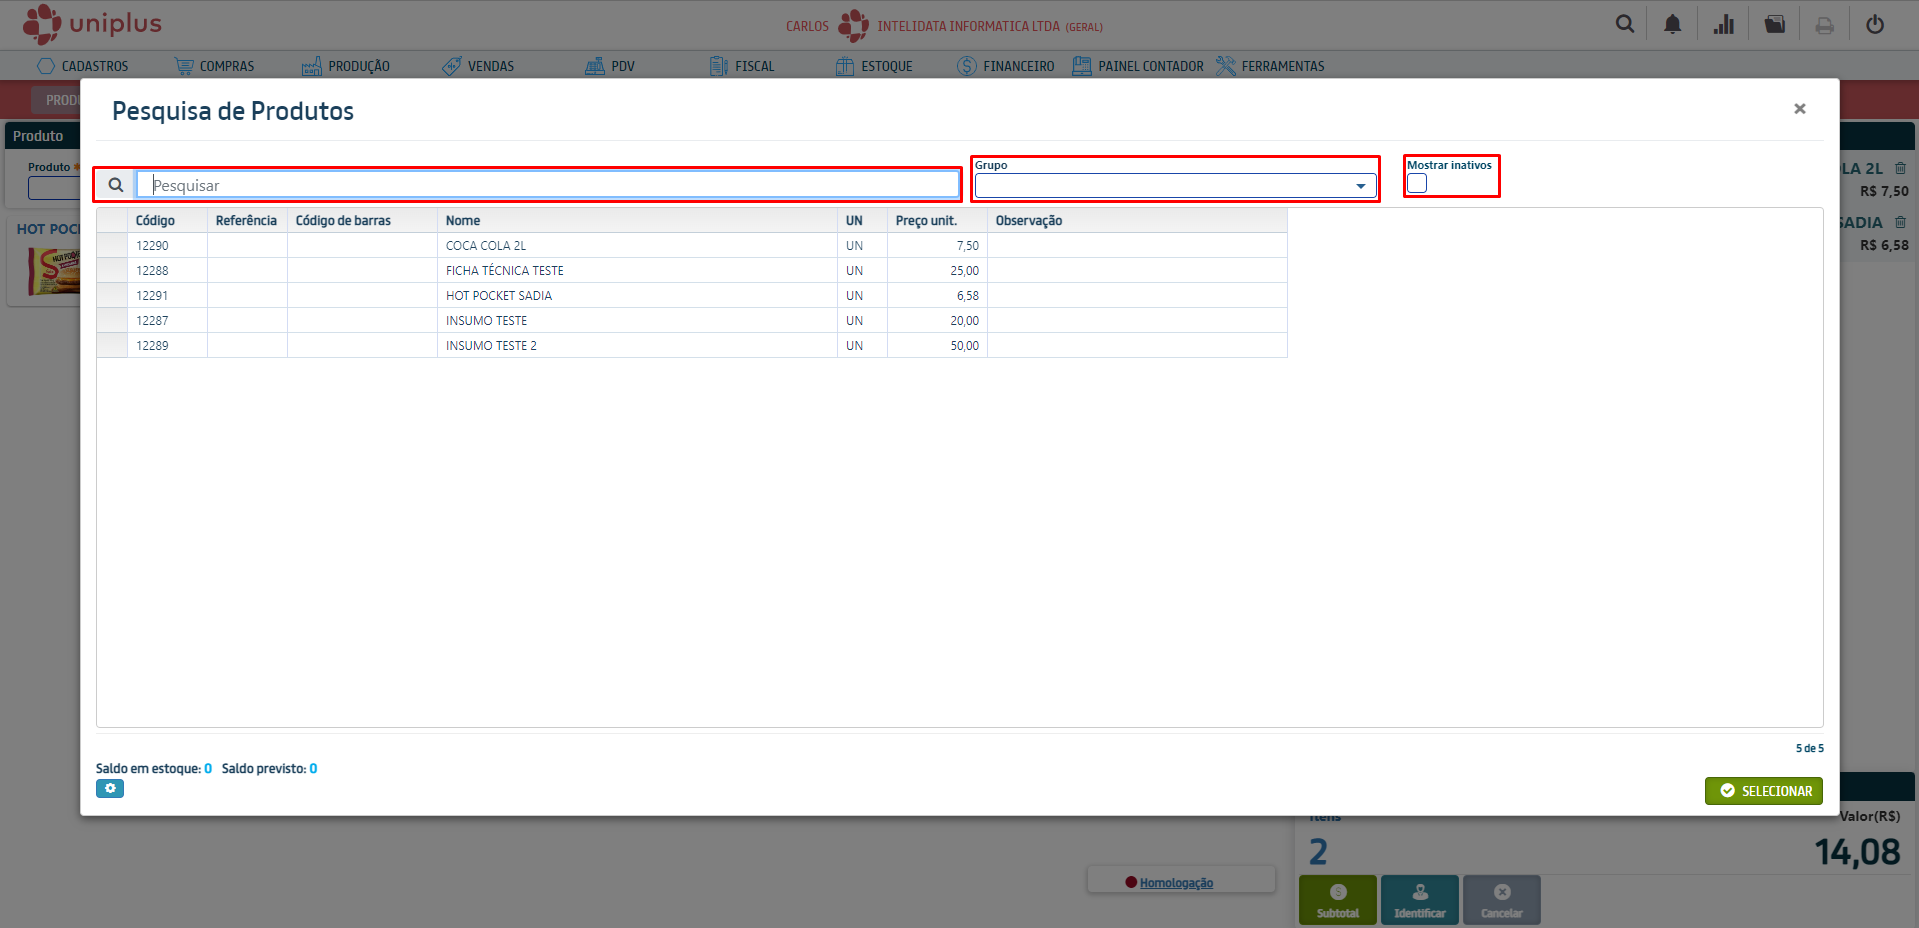
Task: Open the FINANCEIRO menu
Action: pos(1006,66)
